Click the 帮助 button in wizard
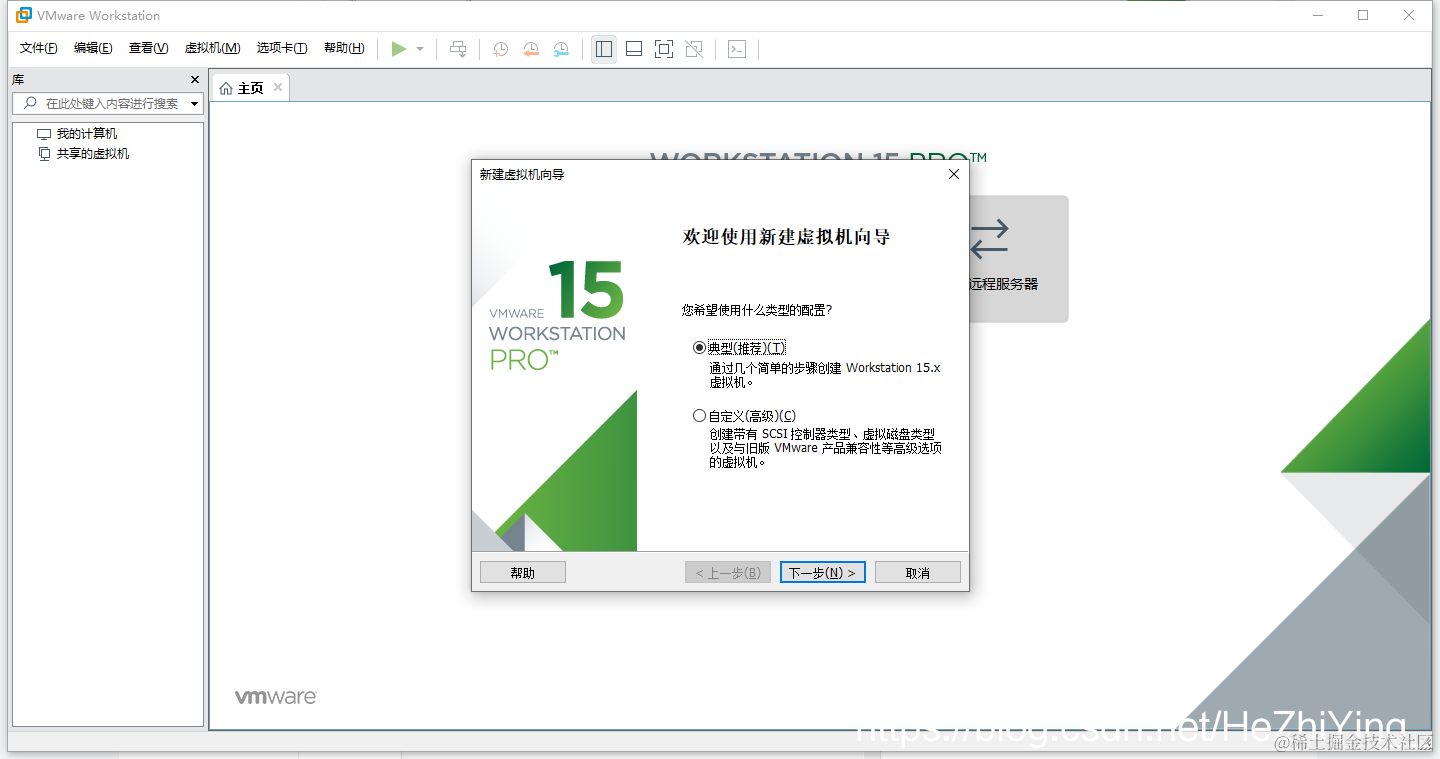This screenshot has width=1440, height=759. [x=523, y=572]
